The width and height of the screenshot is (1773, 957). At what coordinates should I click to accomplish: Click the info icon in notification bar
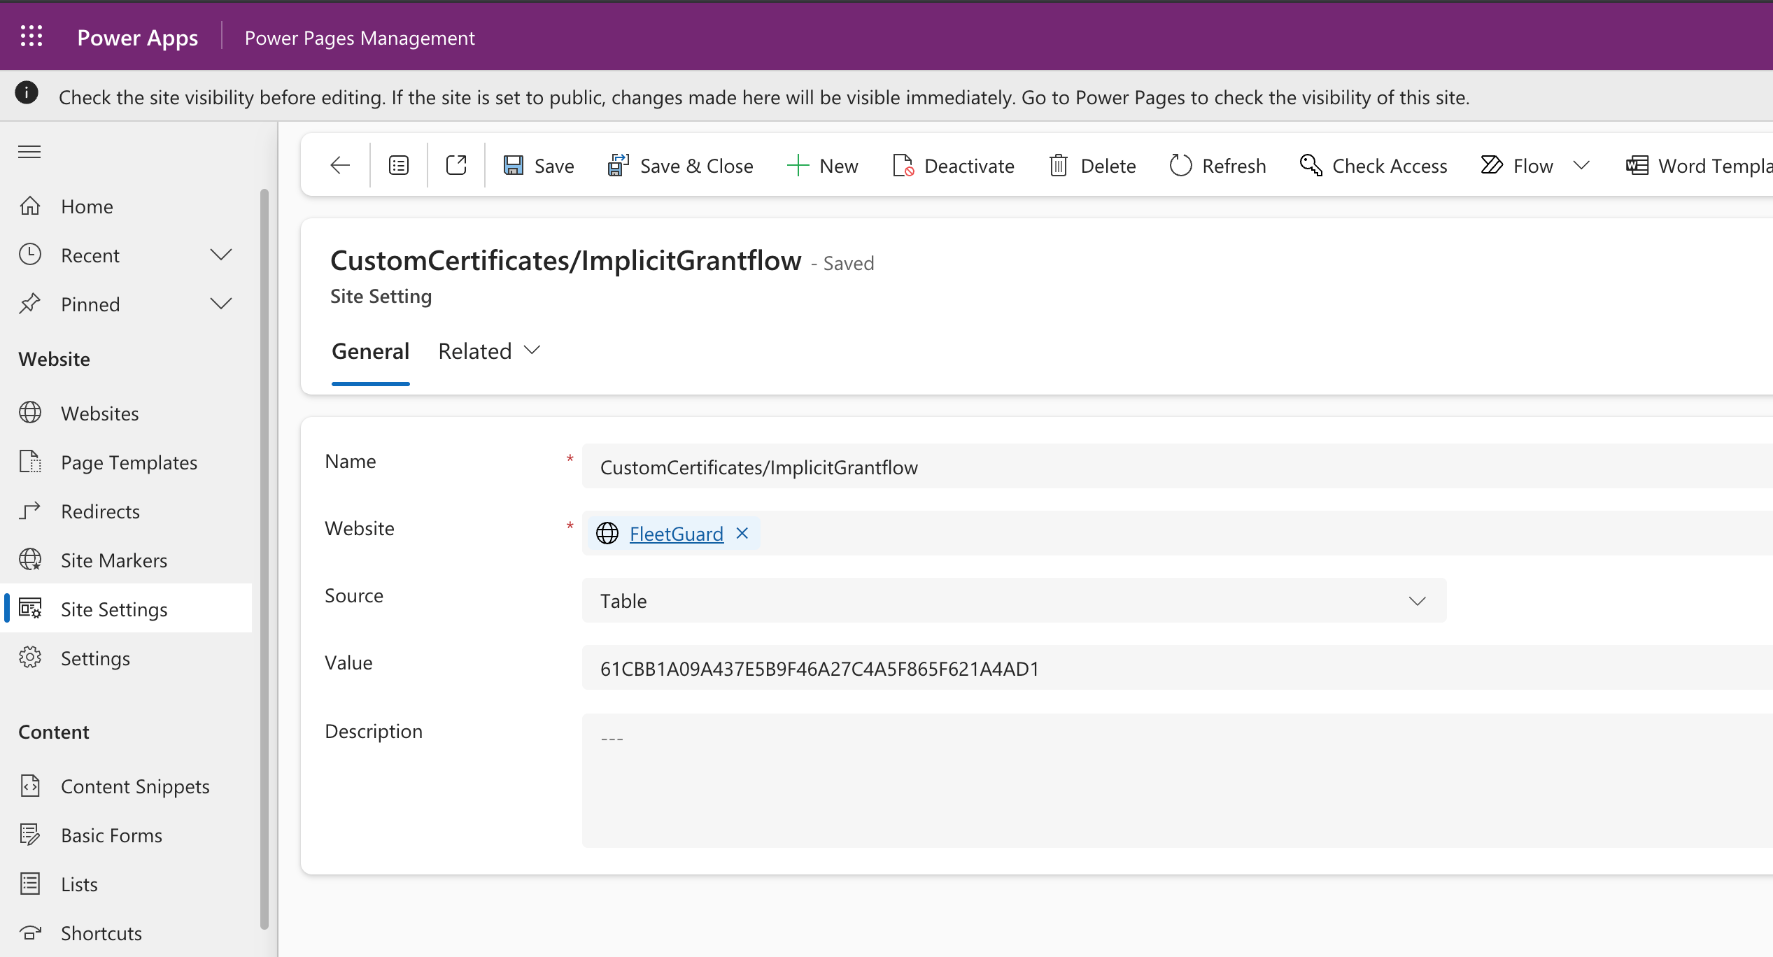(27, 93)
